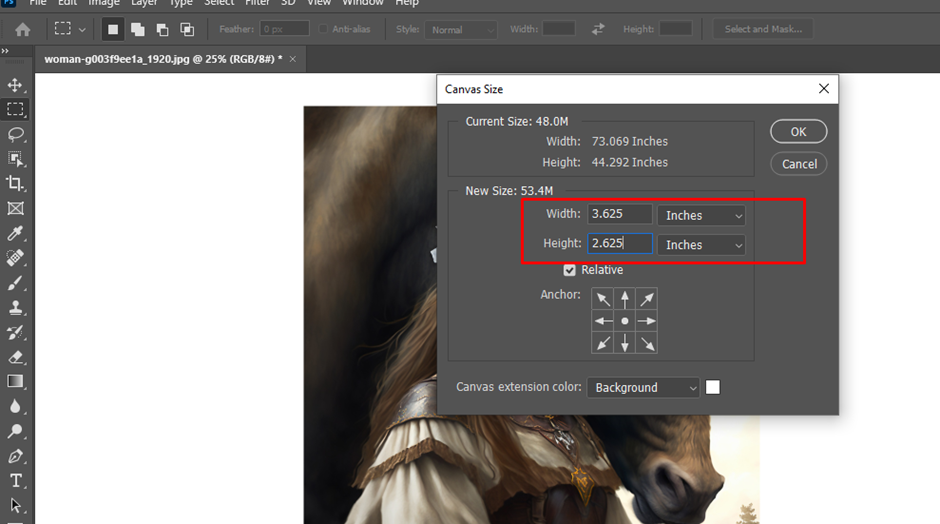Click the new Height input field
The image size is (940, 524).
click(x=619, y=243)
